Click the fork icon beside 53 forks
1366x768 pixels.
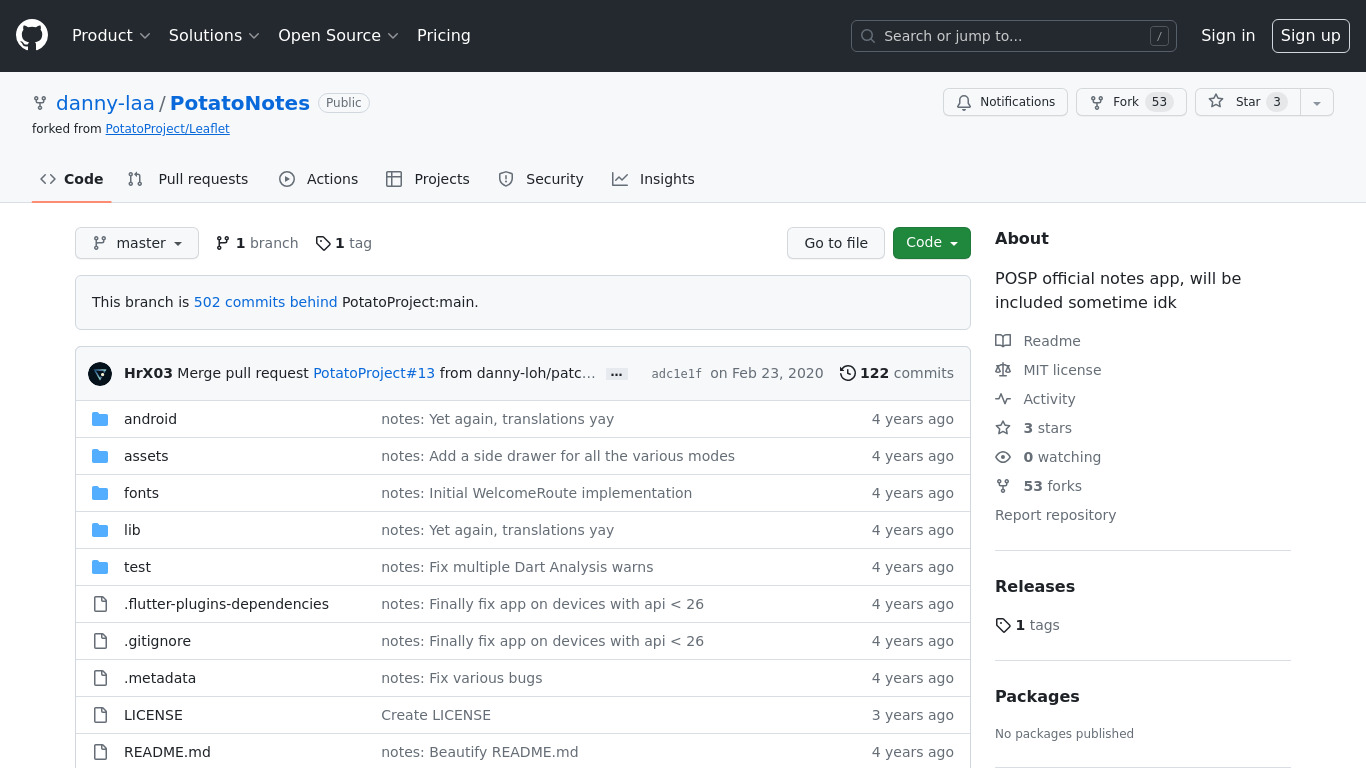[x=1003, y=486]
